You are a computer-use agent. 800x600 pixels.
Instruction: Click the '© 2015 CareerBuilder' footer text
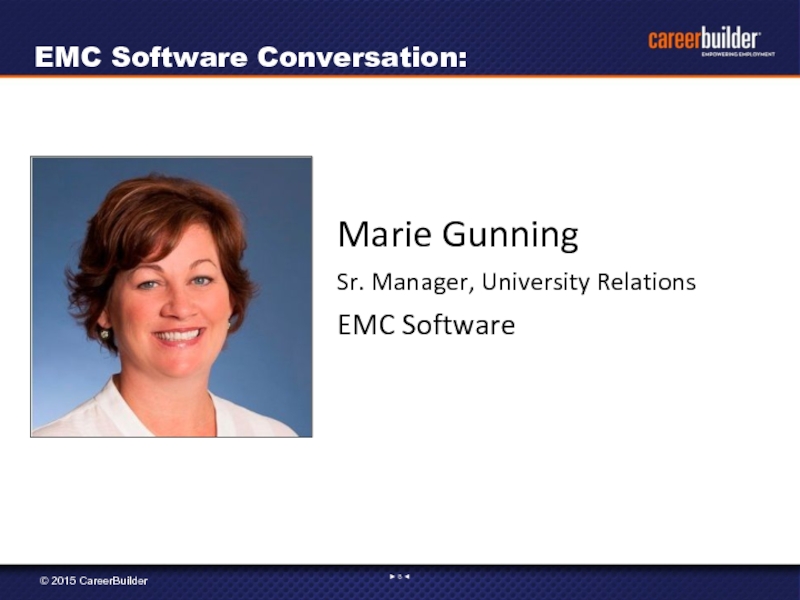tap(94, 581)
